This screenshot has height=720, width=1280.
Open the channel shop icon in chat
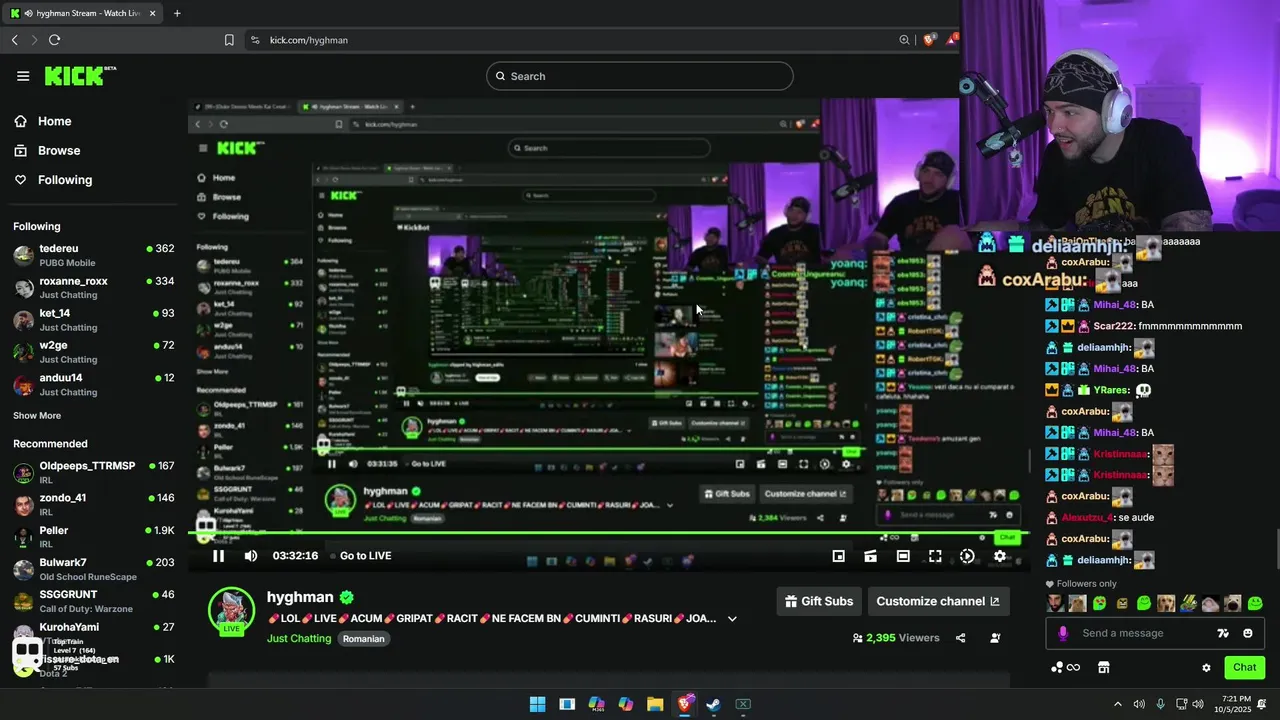click(1104, 668)
